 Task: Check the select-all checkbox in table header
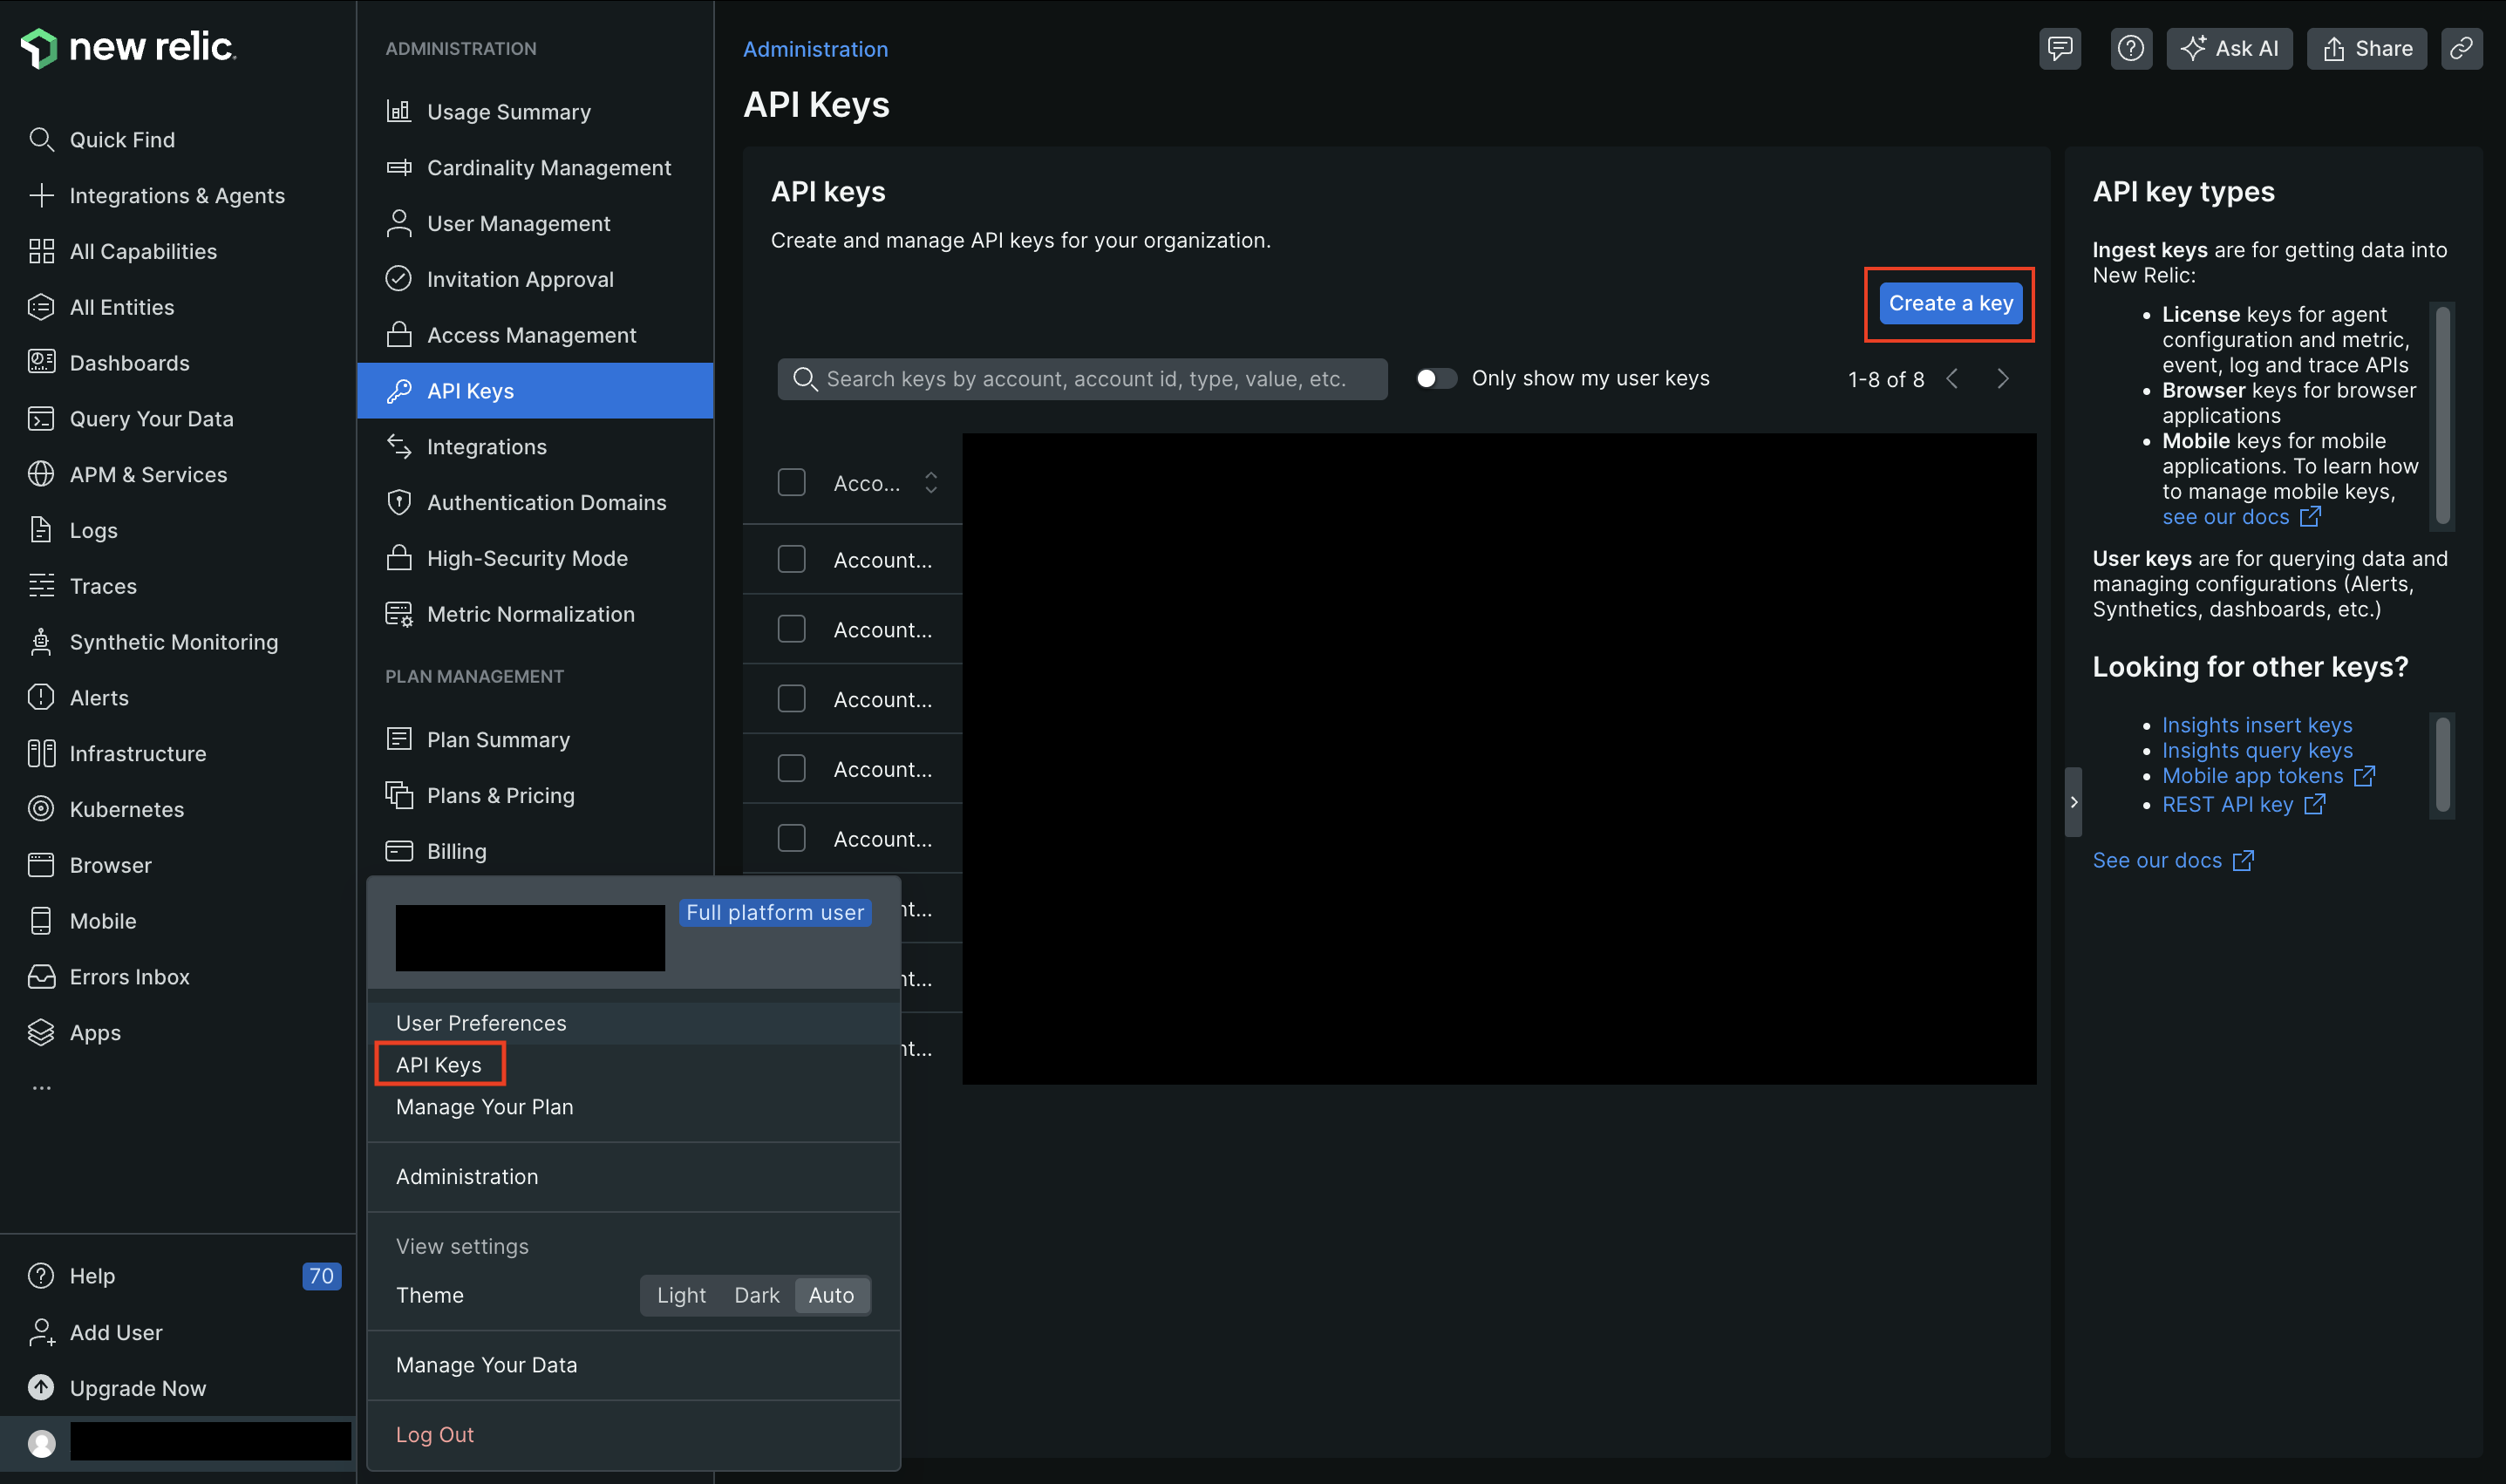click(x=791, y=483)
